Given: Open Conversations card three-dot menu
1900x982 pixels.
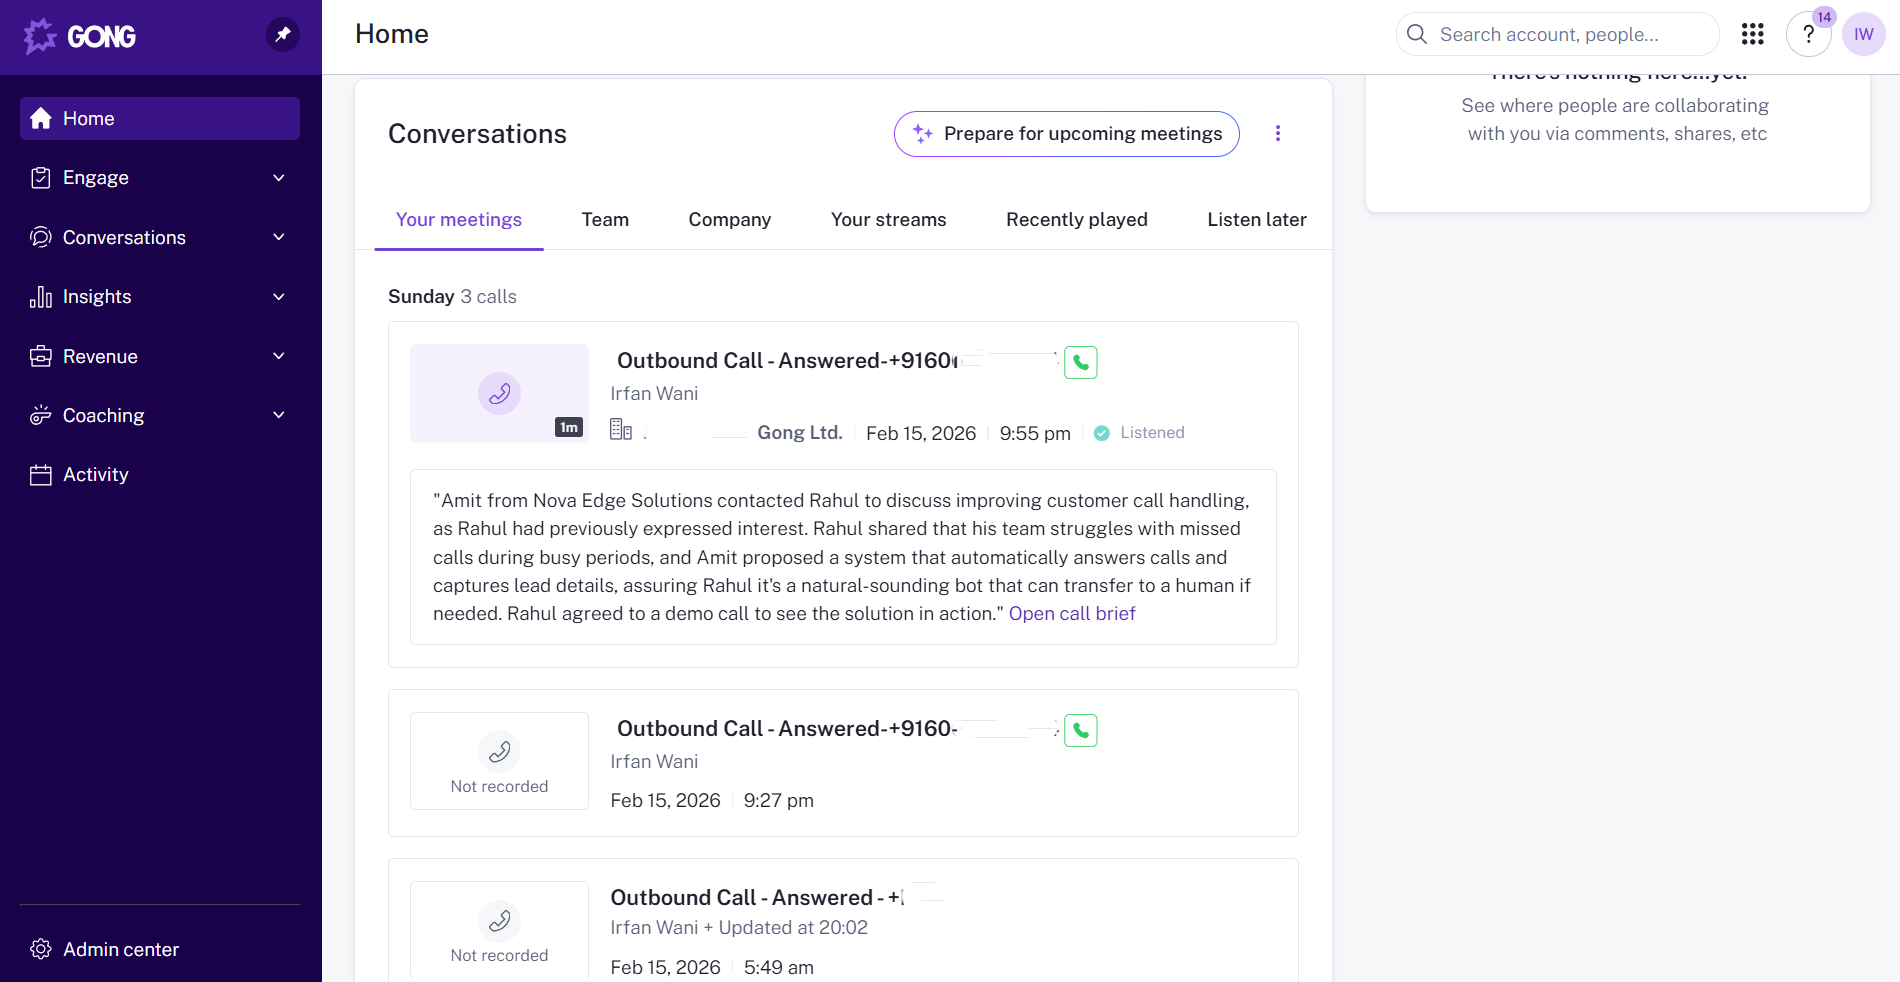Looking at the screenshot, I should click(1277, 134).
